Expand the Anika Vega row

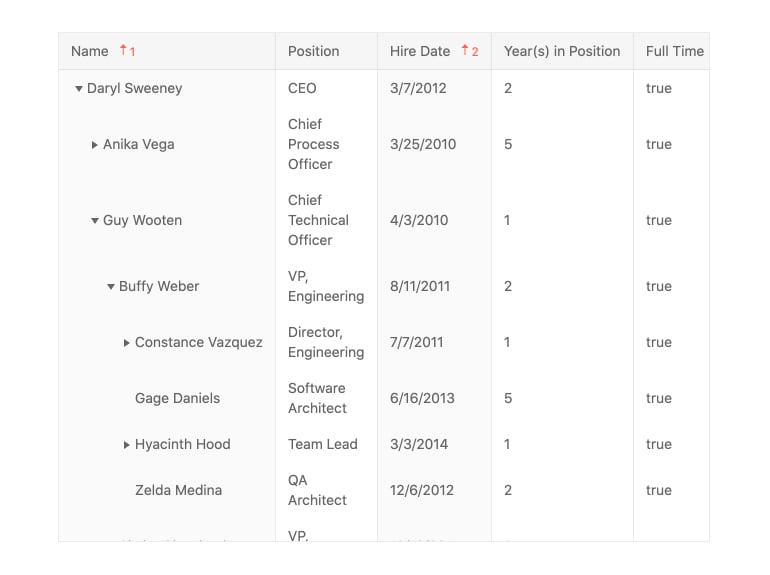coord(94,145)
